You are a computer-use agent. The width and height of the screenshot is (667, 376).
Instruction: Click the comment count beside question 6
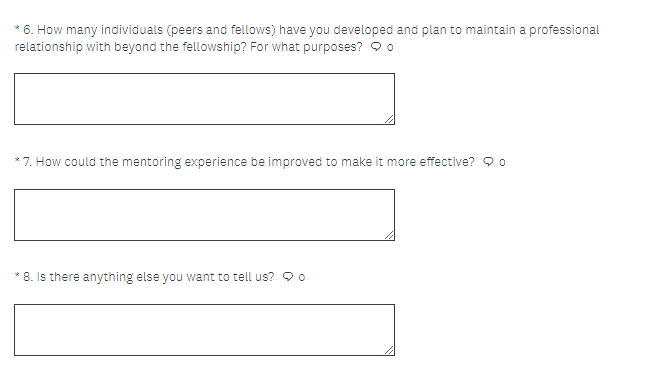click(x=390, y=47)
